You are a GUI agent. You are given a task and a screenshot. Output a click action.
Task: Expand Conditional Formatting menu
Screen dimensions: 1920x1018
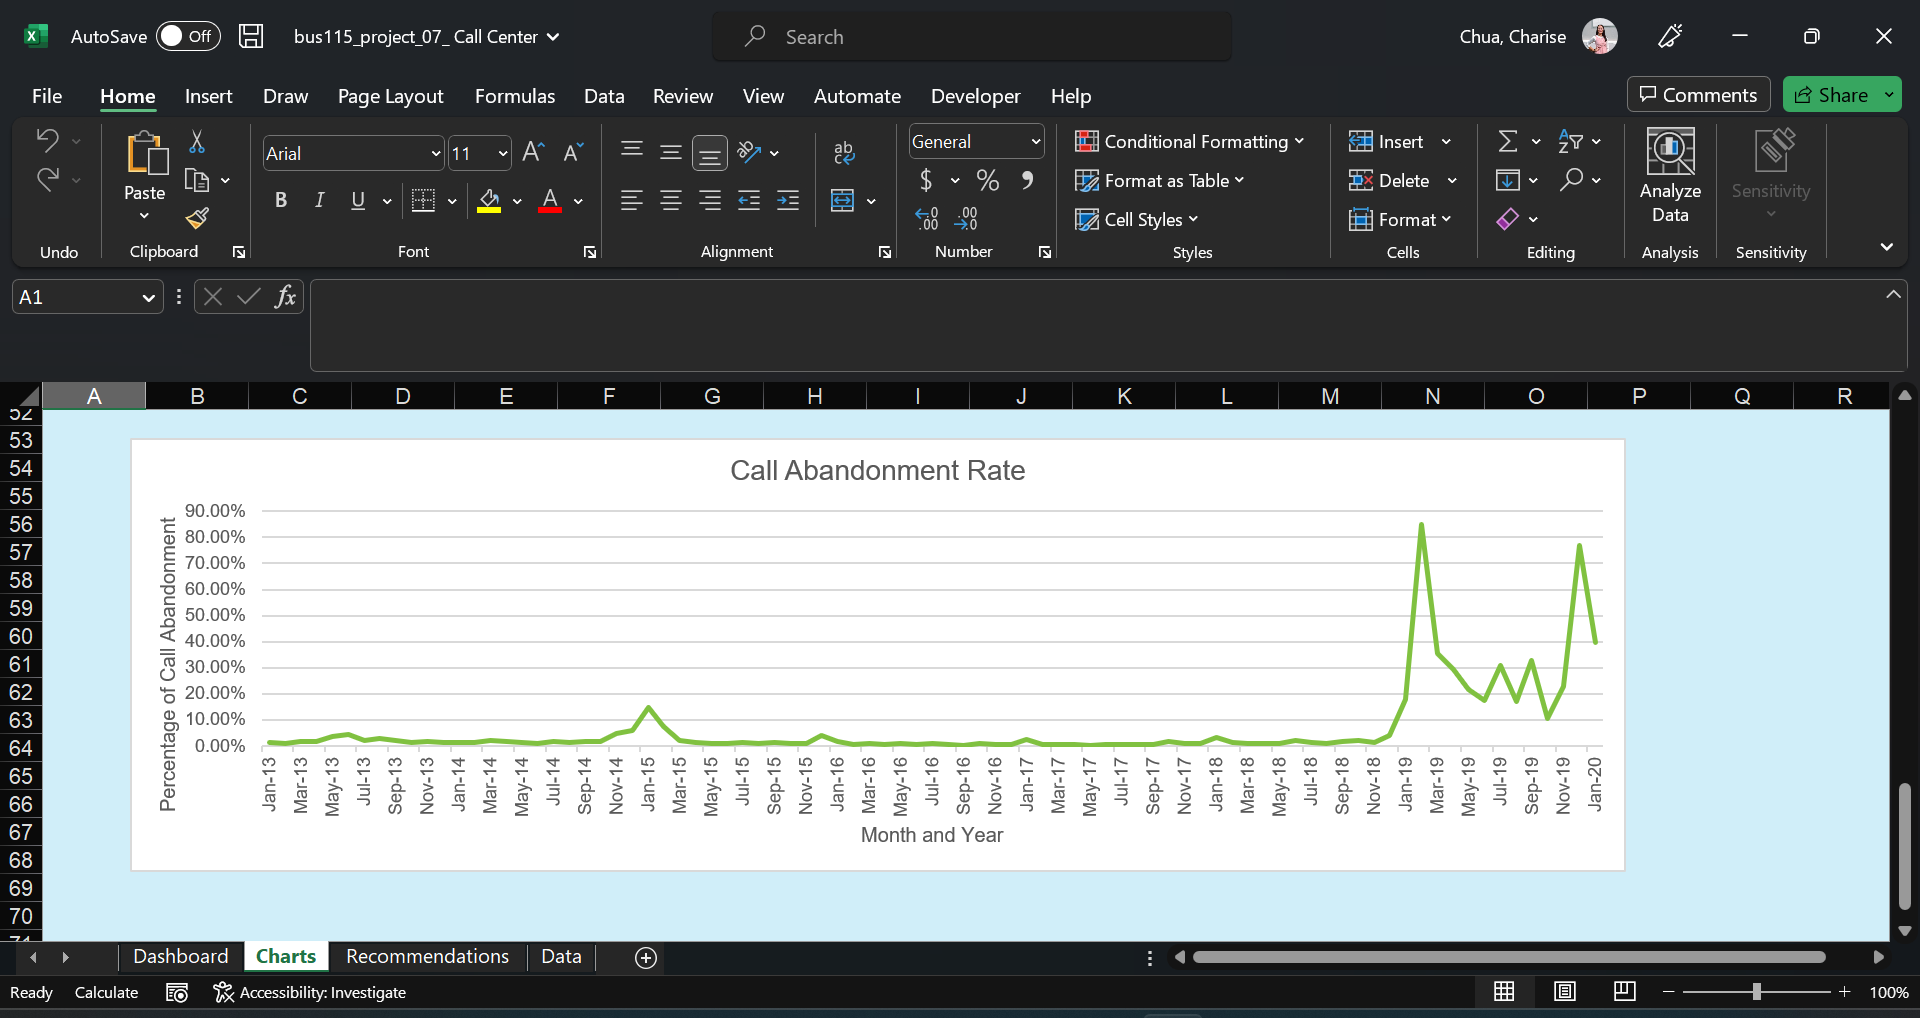click(1189, 142)
